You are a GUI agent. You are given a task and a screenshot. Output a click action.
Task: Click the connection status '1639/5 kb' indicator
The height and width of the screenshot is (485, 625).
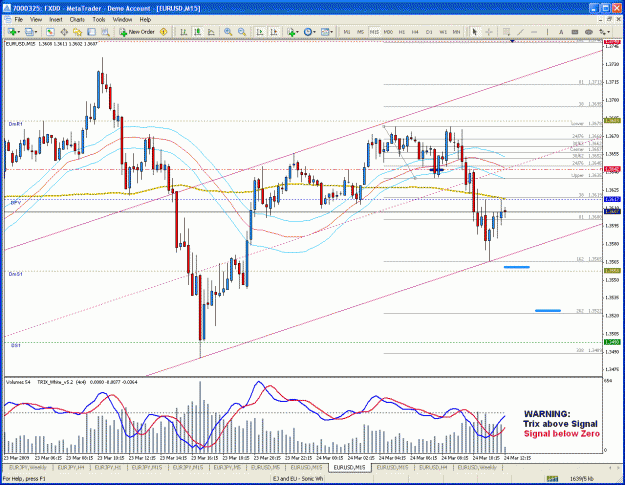coord(582,479)
